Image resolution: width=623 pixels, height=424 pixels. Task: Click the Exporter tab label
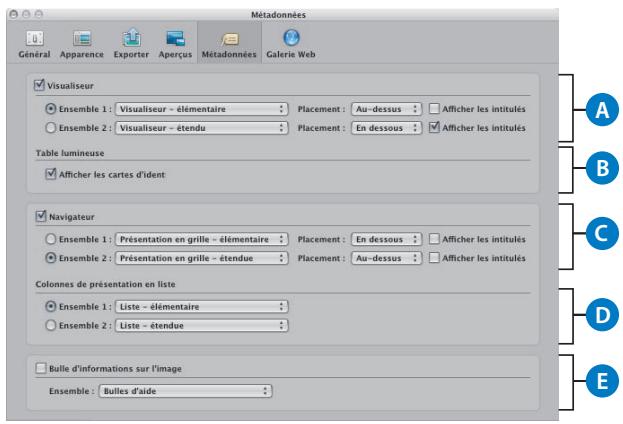pyautogui.click(x=131, y=54)
